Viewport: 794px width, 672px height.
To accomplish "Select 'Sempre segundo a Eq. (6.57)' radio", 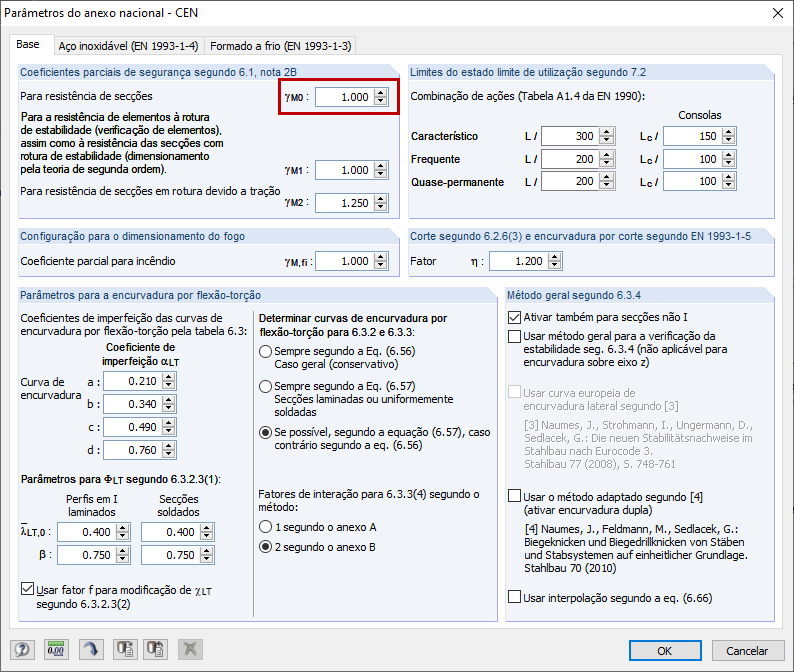I will [265, 387].
